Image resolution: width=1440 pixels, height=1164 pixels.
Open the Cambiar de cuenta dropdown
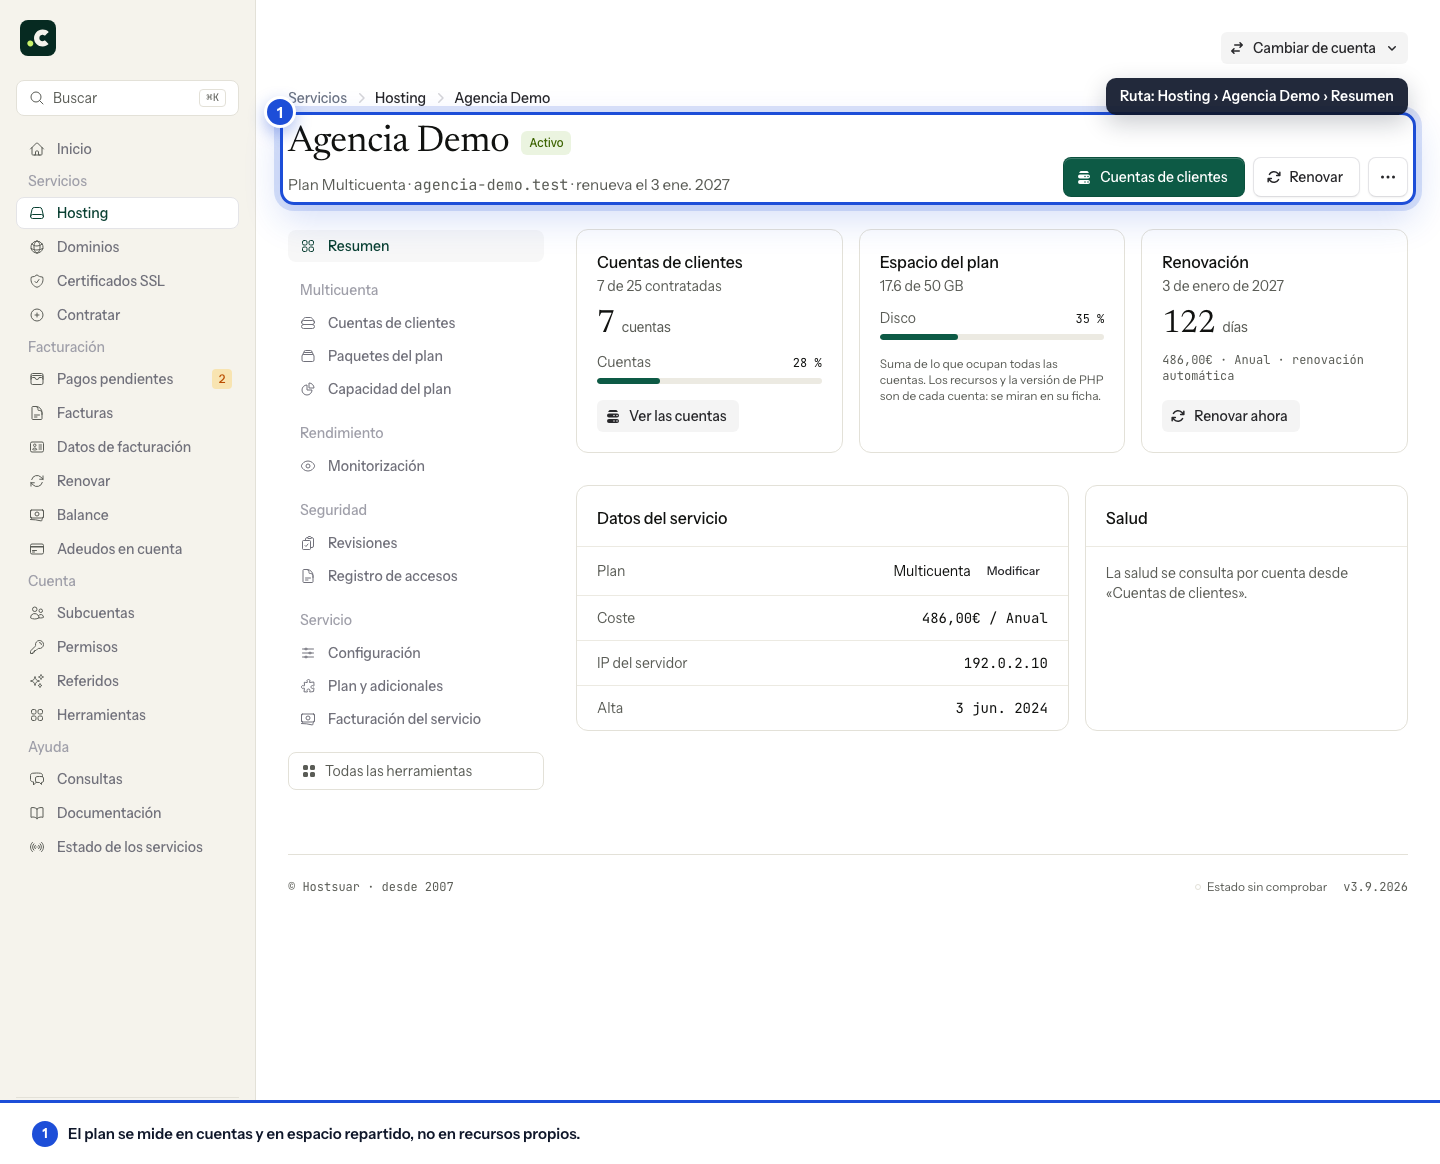(1314, 48)
